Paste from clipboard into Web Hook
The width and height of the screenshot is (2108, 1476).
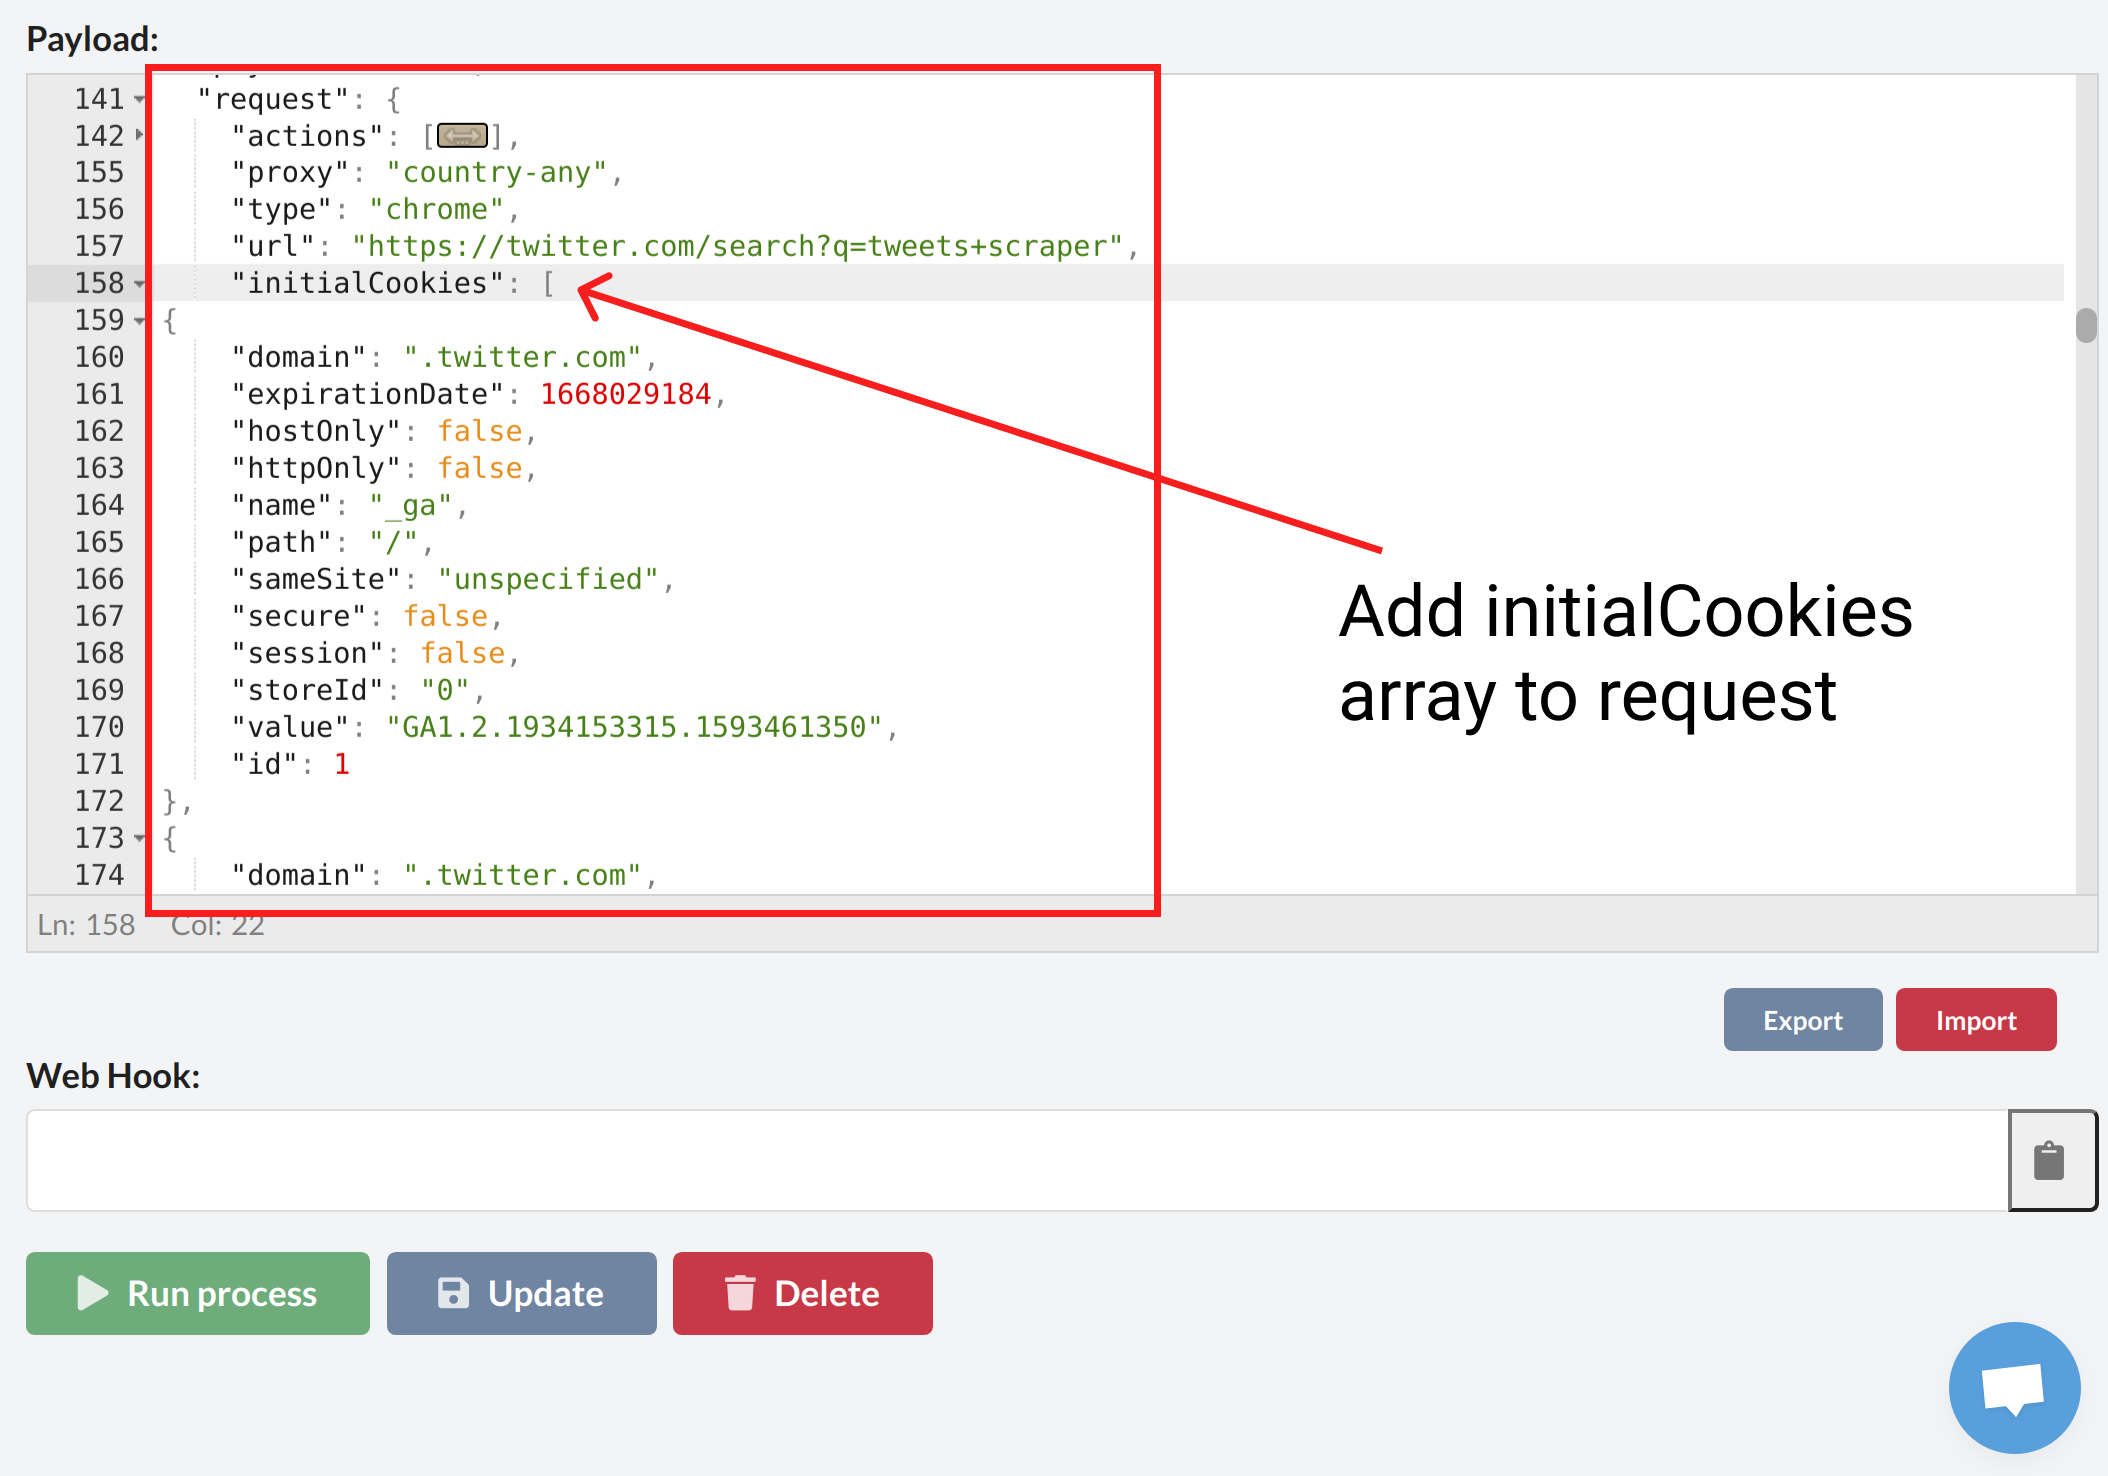2051,1160
